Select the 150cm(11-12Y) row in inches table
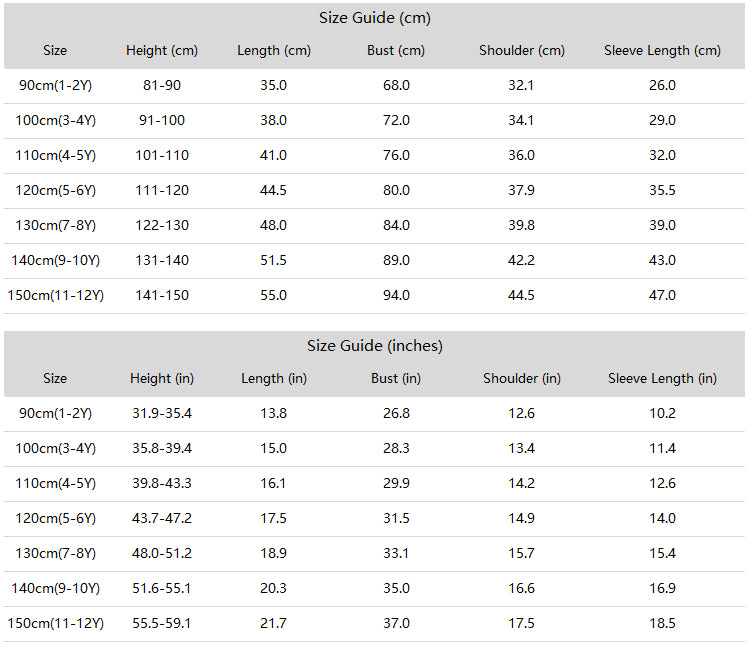The height and width of the screenshot is (648, 751). (x=375, y=624)
